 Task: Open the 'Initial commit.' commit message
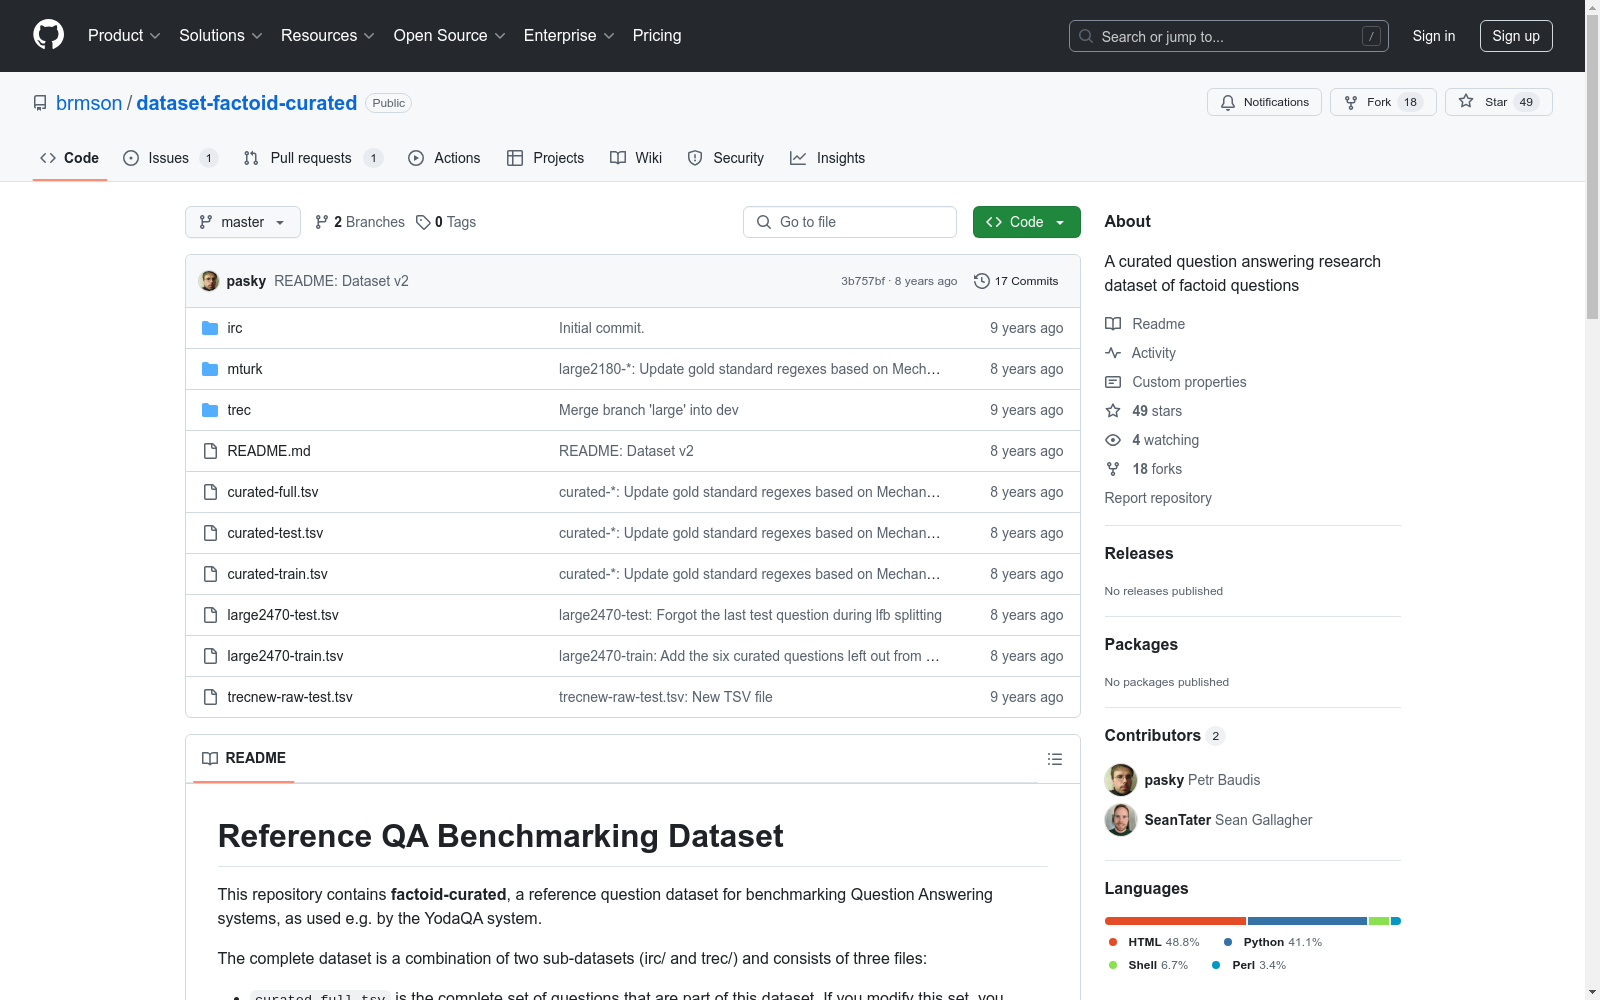(601, 328)
